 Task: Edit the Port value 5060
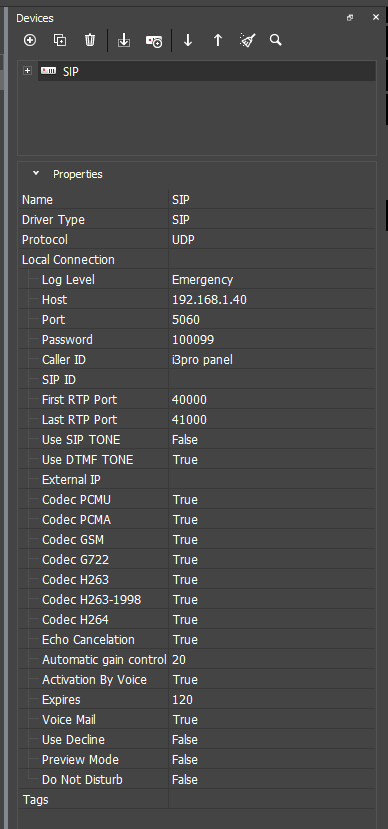pos(272,320)
